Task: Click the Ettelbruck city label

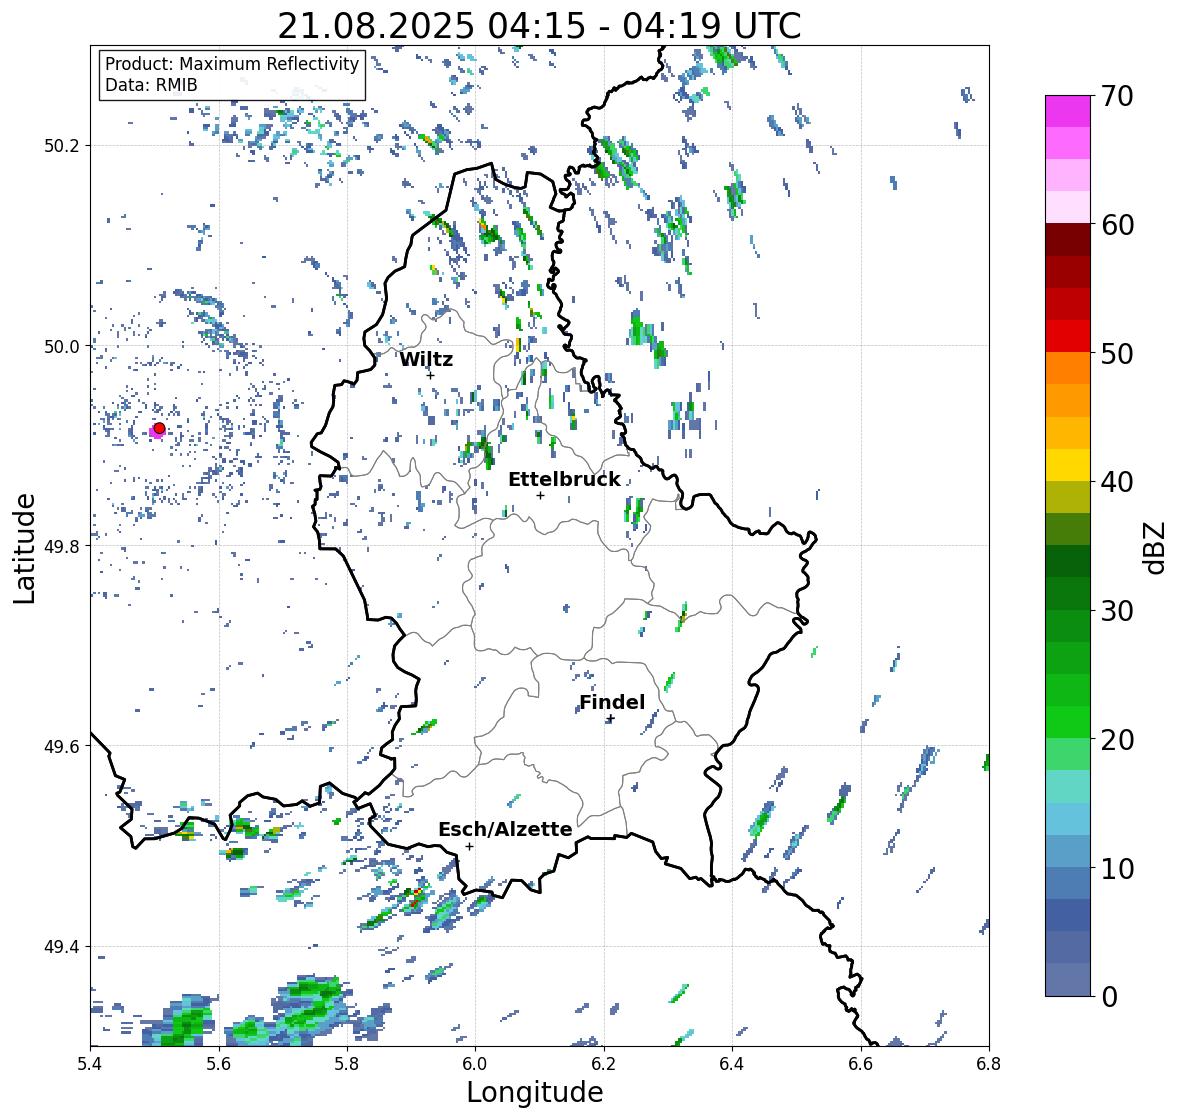Action: pos(564,479)
